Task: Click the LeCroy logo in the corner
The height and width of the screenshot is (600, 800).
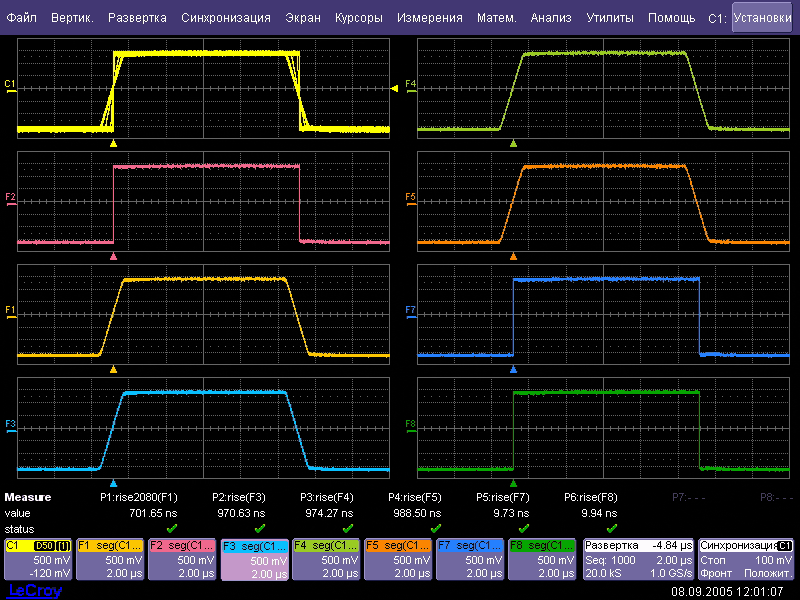Action: click(x=33, y=591)
